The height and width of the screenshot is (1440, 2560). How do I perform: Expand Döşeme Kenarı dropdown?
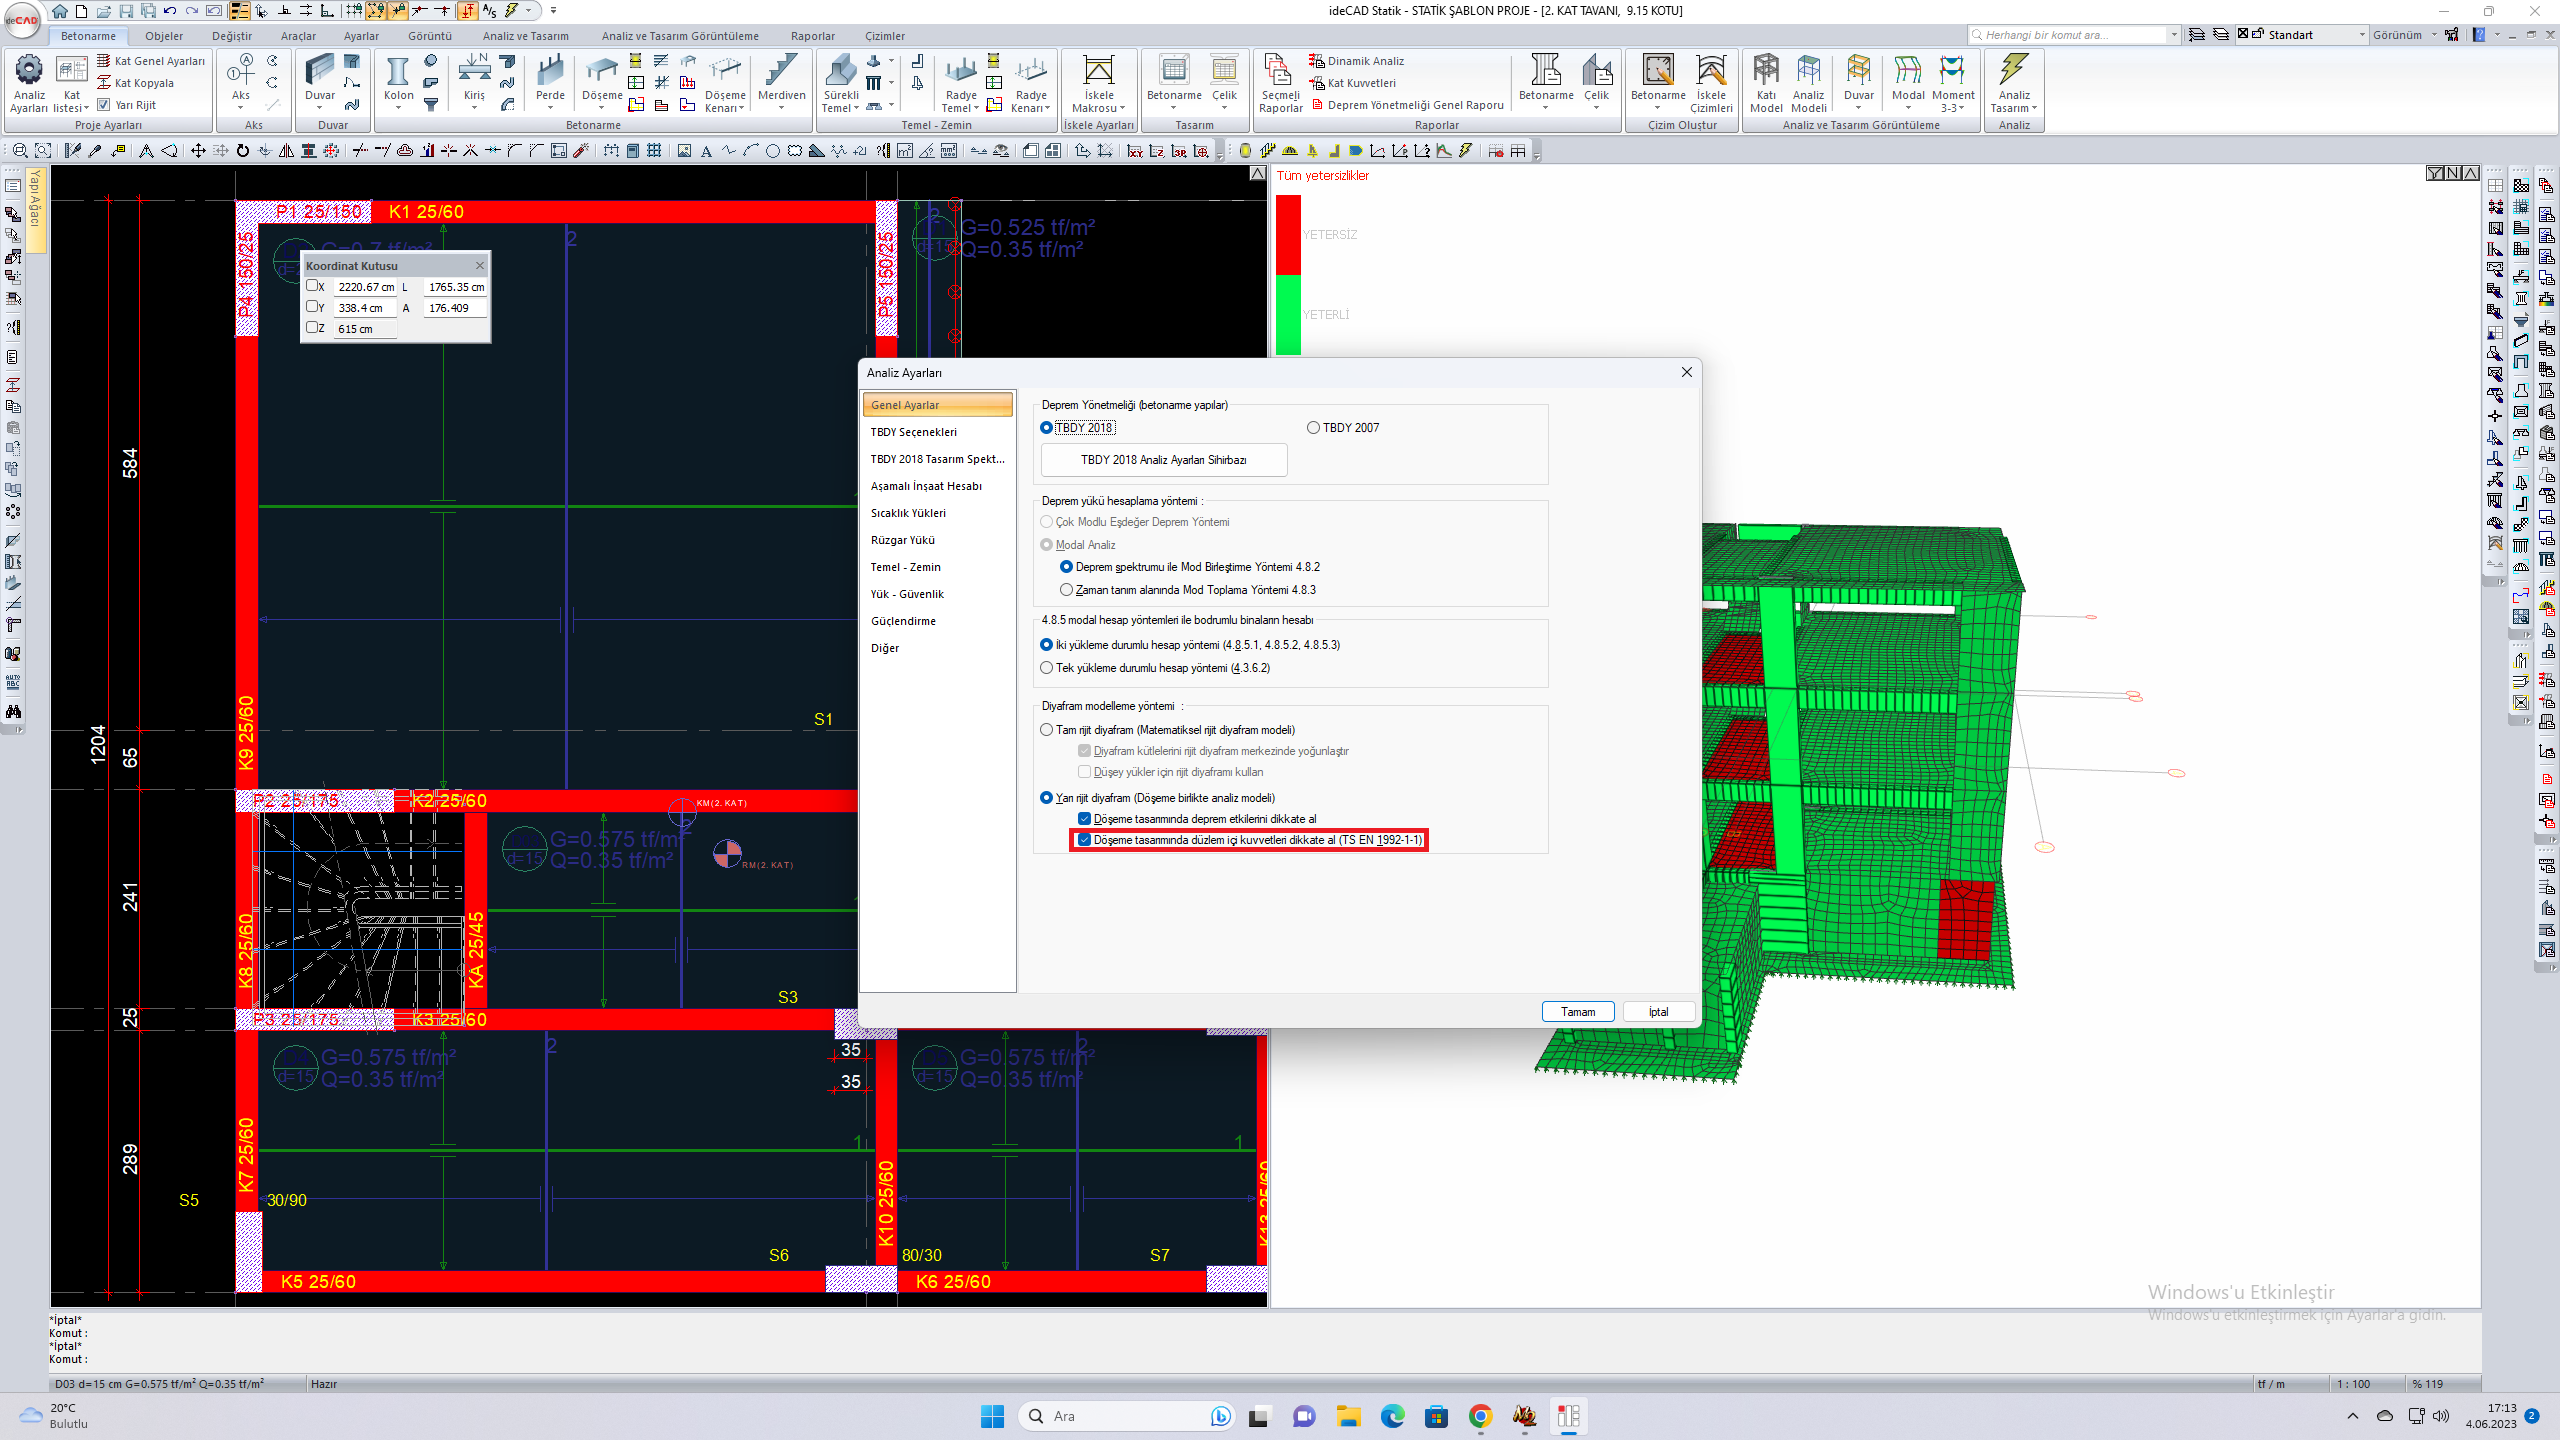pyautogui.click(x=741, y=108)
